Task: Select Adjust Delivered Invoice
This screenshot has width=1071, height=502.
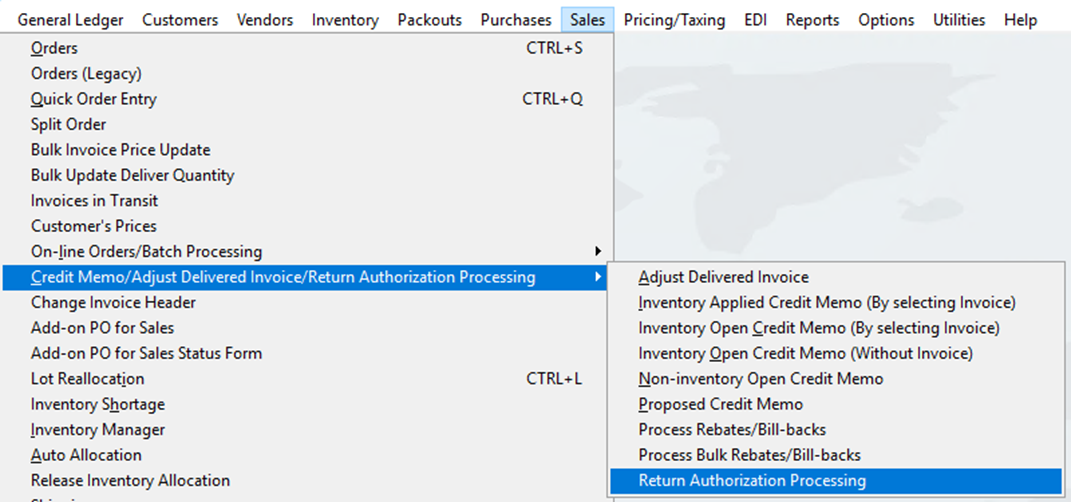Action: click(723, 277)
